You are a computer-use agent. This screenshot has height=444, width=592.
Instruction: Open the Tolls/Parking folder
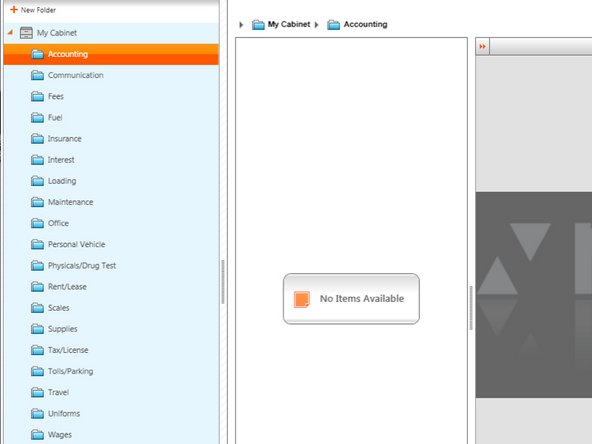(70, 371)
